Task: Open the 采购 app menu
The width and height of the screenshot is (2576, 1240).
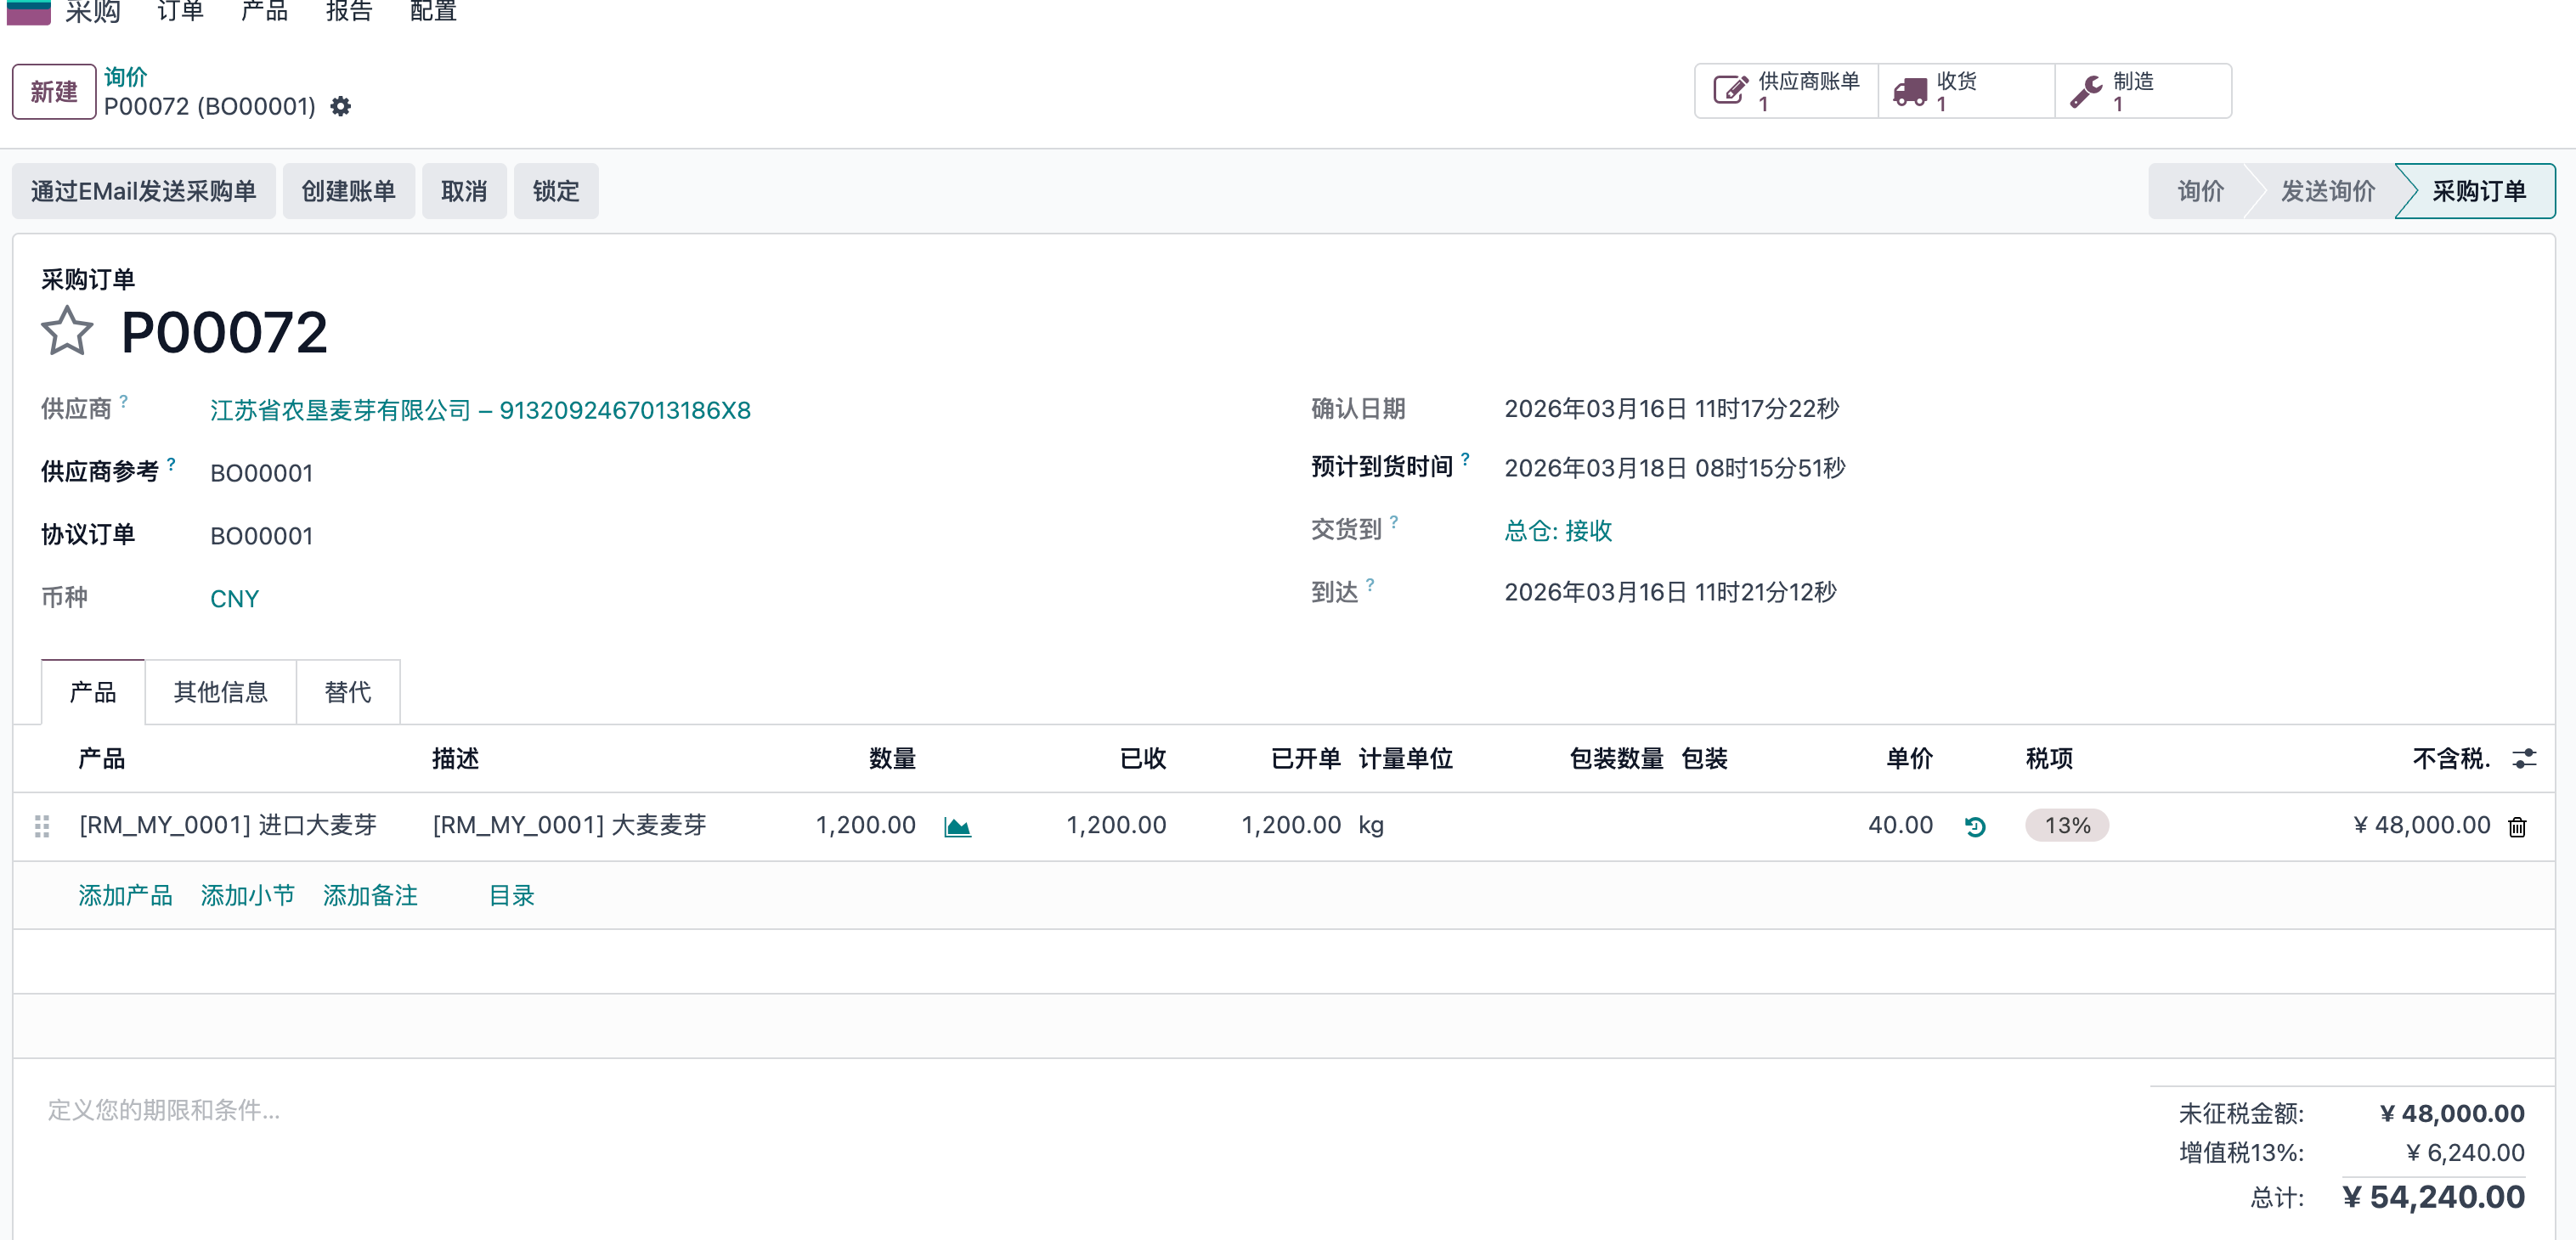Action: (x=93, y=11)
